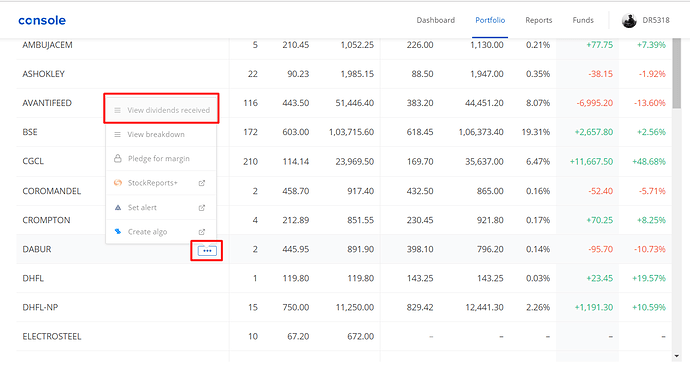Switch to the Dashboard tab
This screenshot has height=367, width=690.
coord(436,20)
